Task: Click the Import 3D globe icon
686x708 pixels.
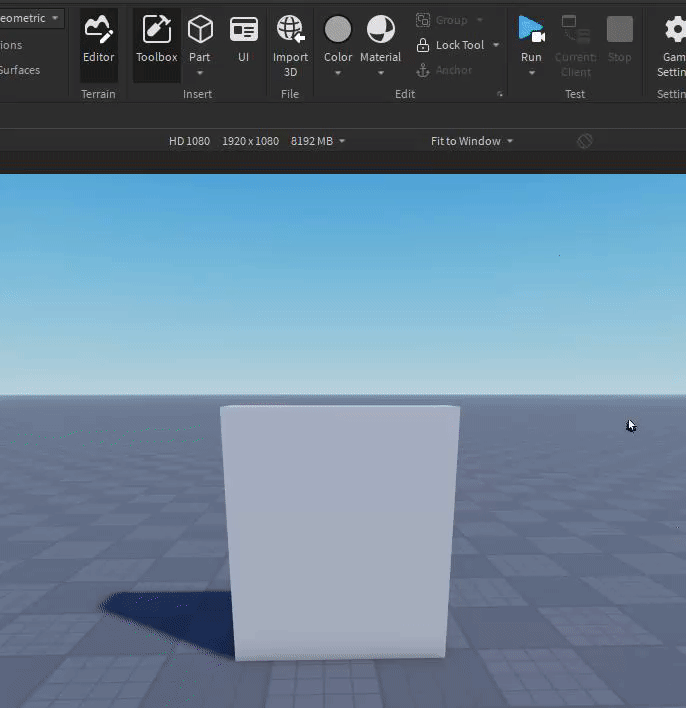Action: pos(290,29)
